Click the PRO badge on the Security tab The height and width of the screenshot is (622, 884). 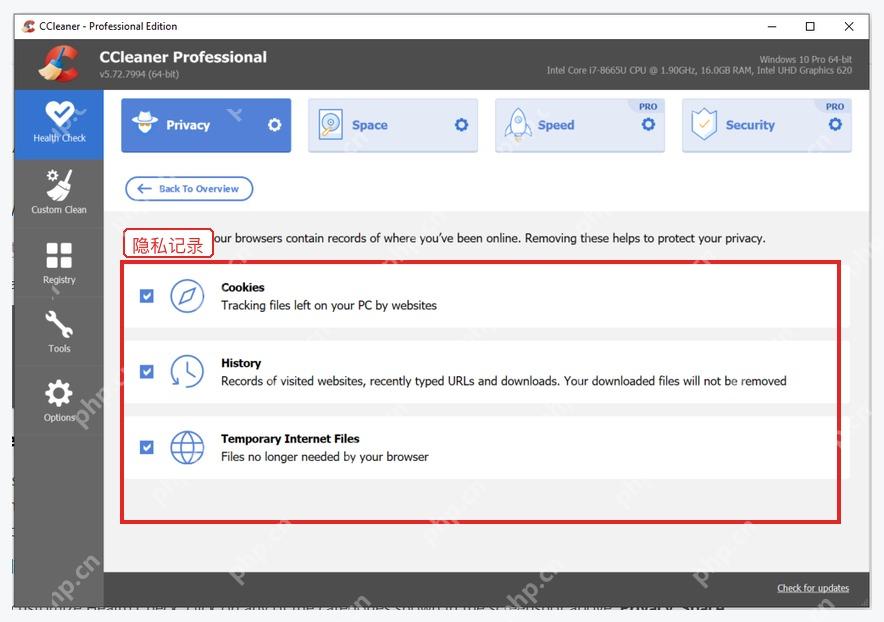[x=835, y=107]
